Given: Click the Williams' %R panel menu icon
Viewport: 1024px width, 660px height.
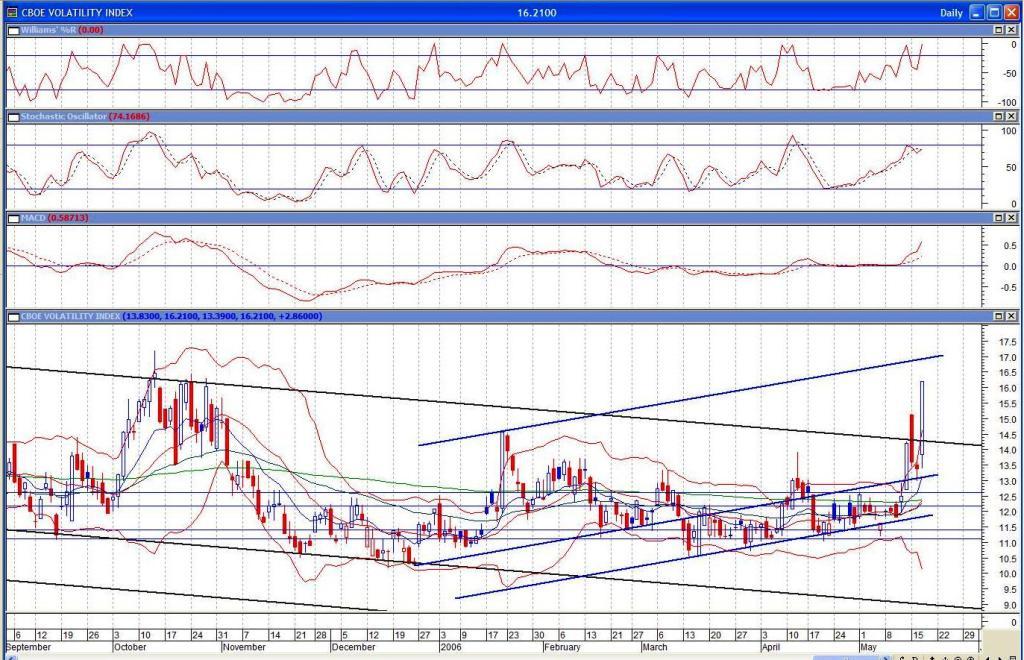Looking at the screenshot, I should [x=13, y=30].
